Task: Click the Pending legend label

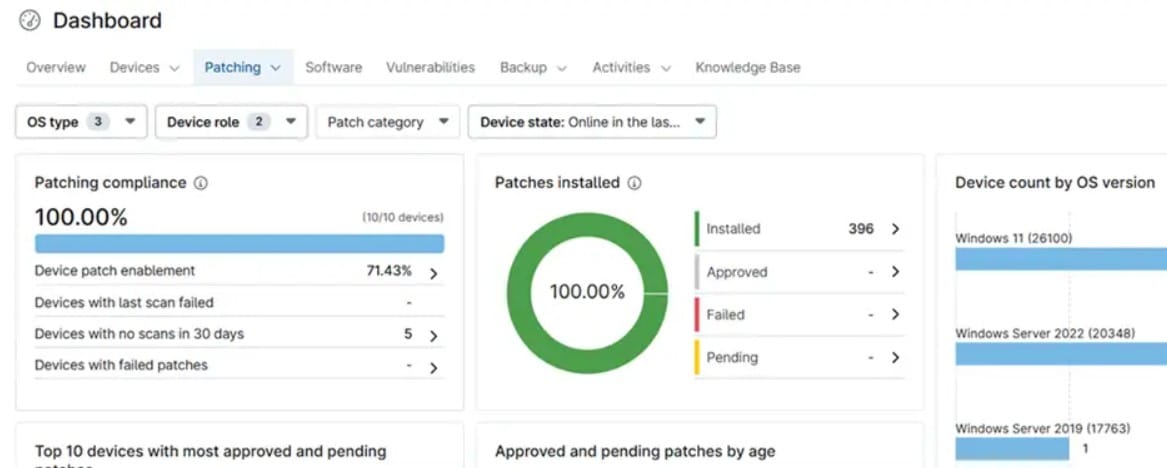Action: click(x=732, y=358)
